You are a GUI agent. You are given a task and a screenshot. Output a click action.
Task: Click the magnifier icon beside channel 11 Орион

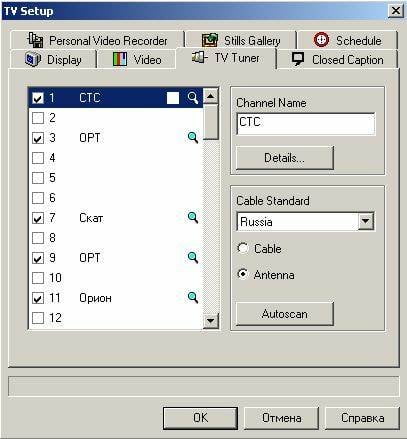click(193, 297)
